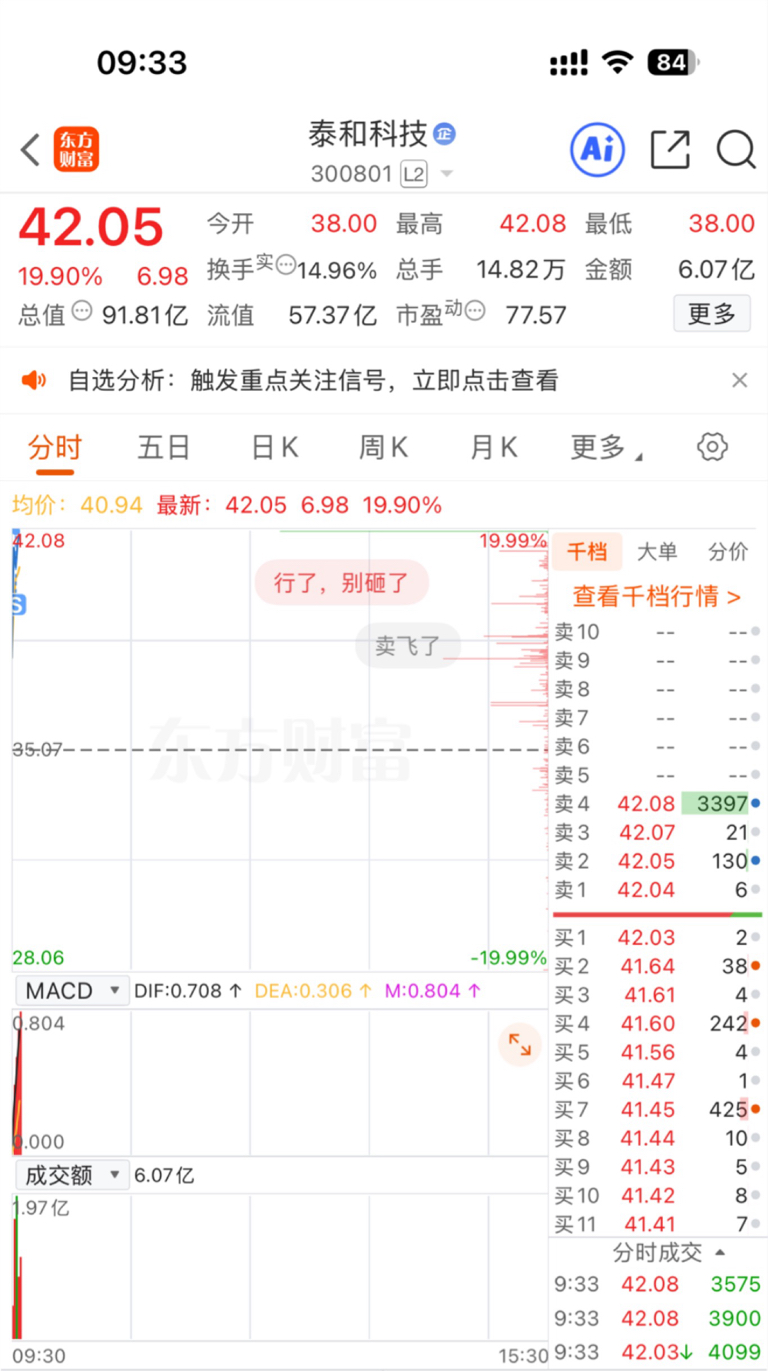
Task: Open 查看千档行情 link
Action: (657, 597)
